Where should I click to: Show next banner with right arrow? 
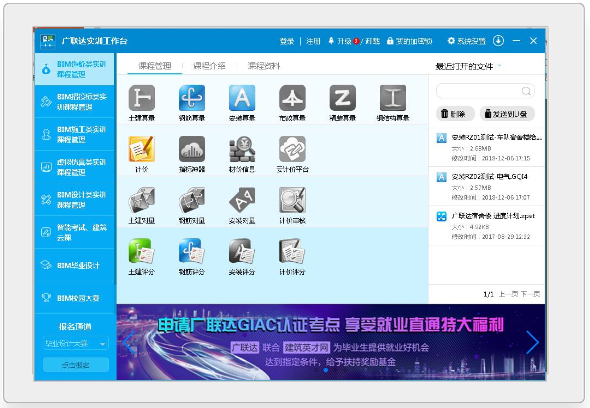click(532, 342)
